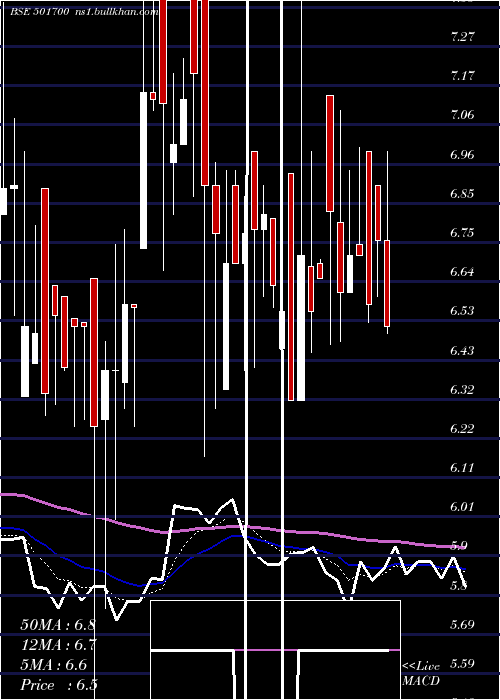The image size is (500, 700).
Task: Click the Price : 6.5 readout
Action: tap(59, 685)
